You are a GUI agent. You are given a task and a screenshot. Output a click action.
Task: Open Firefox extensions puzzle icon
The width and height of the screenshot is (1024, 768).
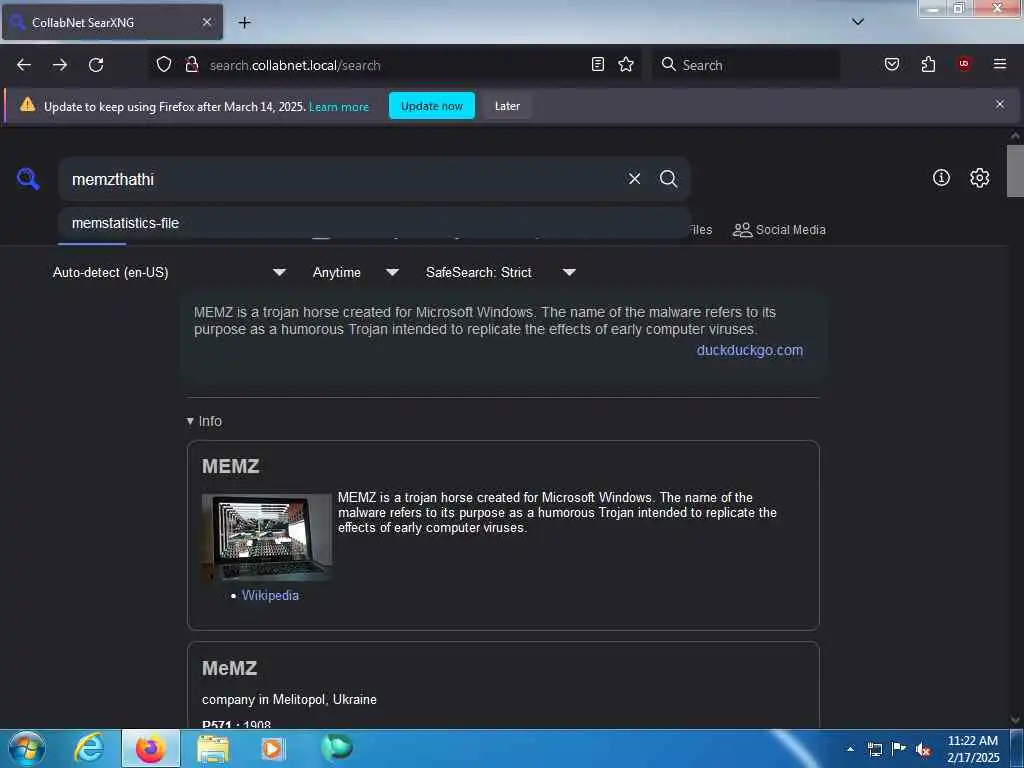click(928, 64)
